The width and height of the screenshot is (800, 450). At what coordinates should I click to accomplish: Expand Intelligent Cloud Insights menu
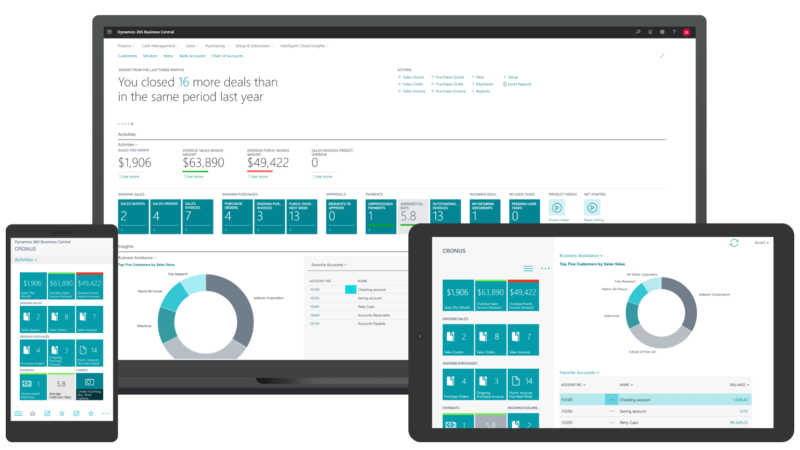pyautogui.click(x=304, y=46)
